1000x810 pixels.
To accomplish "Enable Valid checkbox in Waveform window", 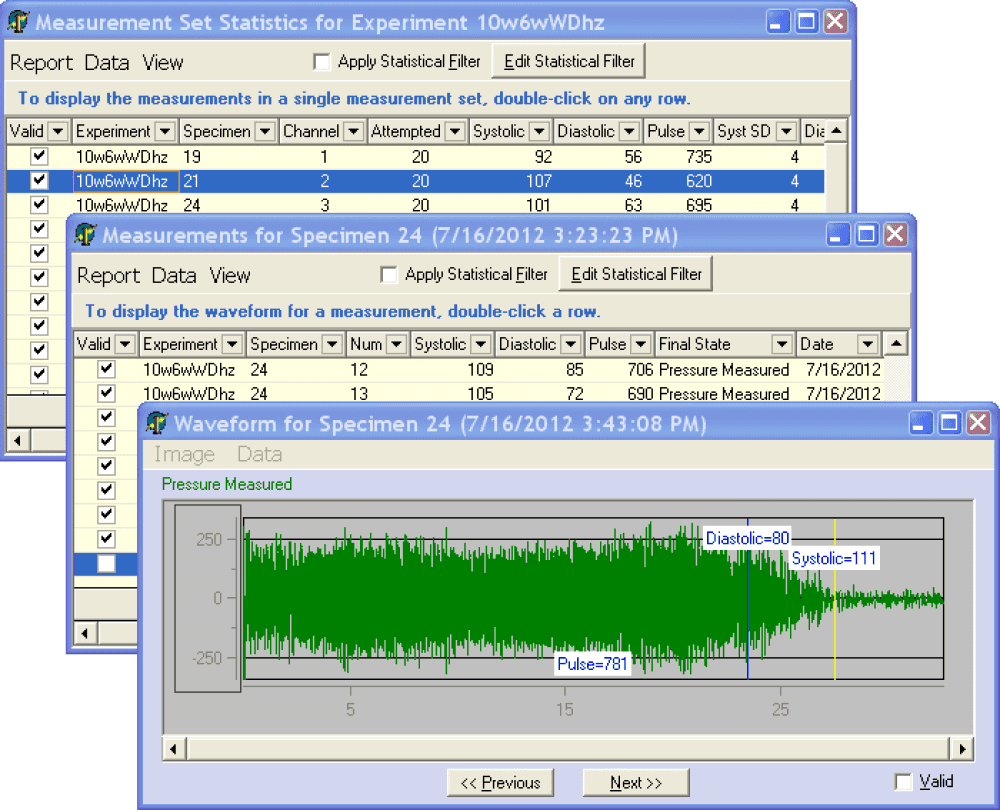I will (903, 782).
